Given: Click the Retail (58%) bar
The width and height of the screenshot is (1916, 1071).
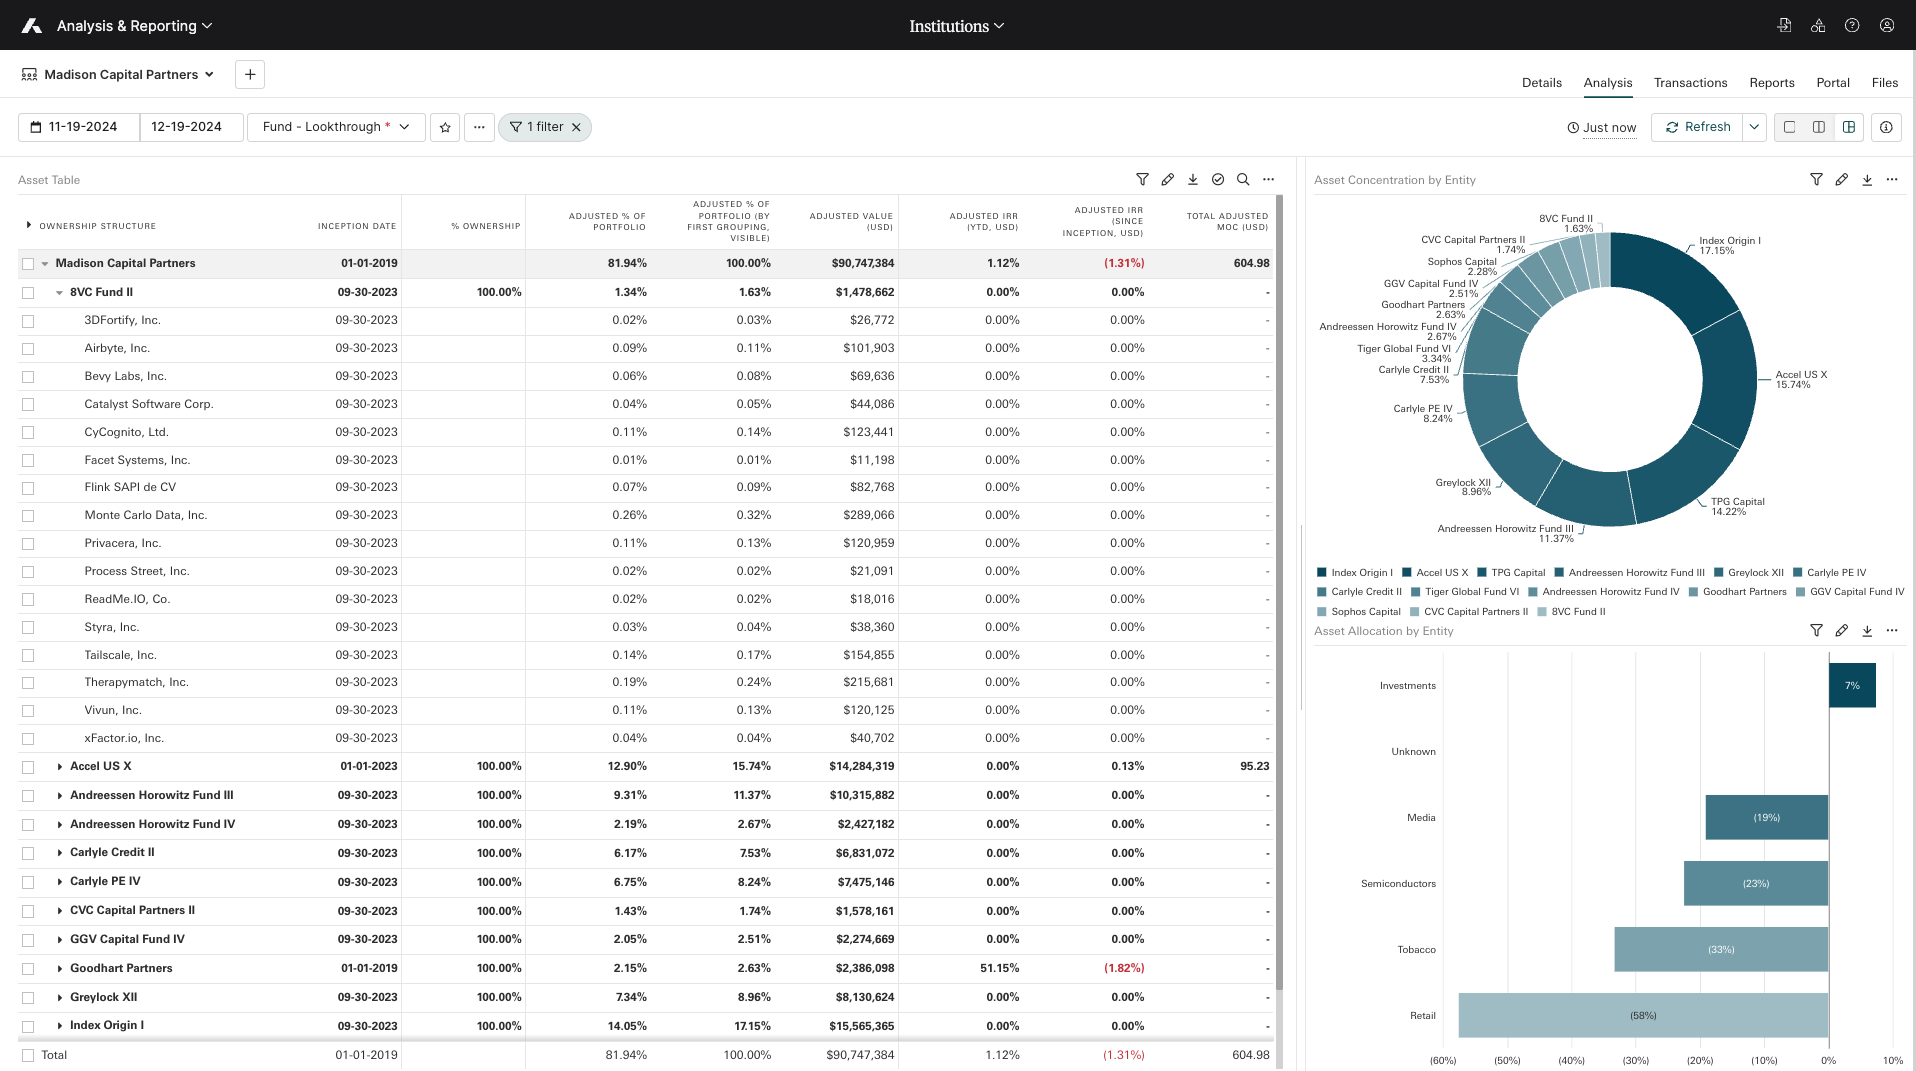Looking at the screenshot, I should [1643, 1015].
